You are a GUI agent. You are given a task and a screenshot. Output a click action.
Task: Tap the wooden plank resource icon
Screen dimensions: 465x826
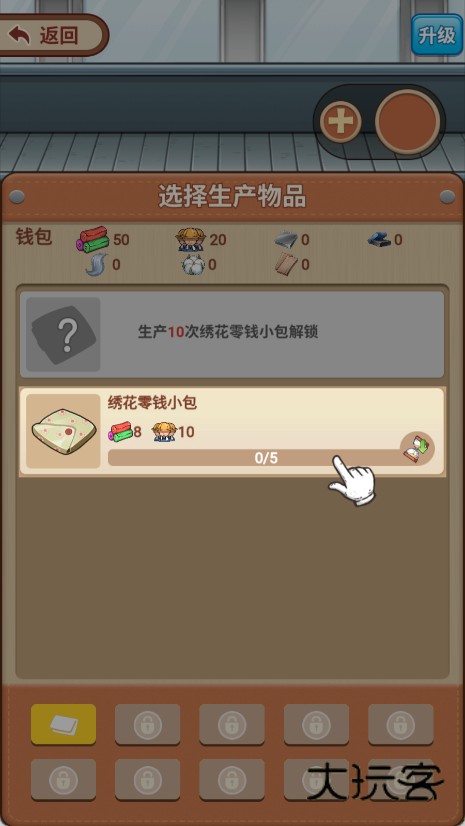(x=286, y=264)
